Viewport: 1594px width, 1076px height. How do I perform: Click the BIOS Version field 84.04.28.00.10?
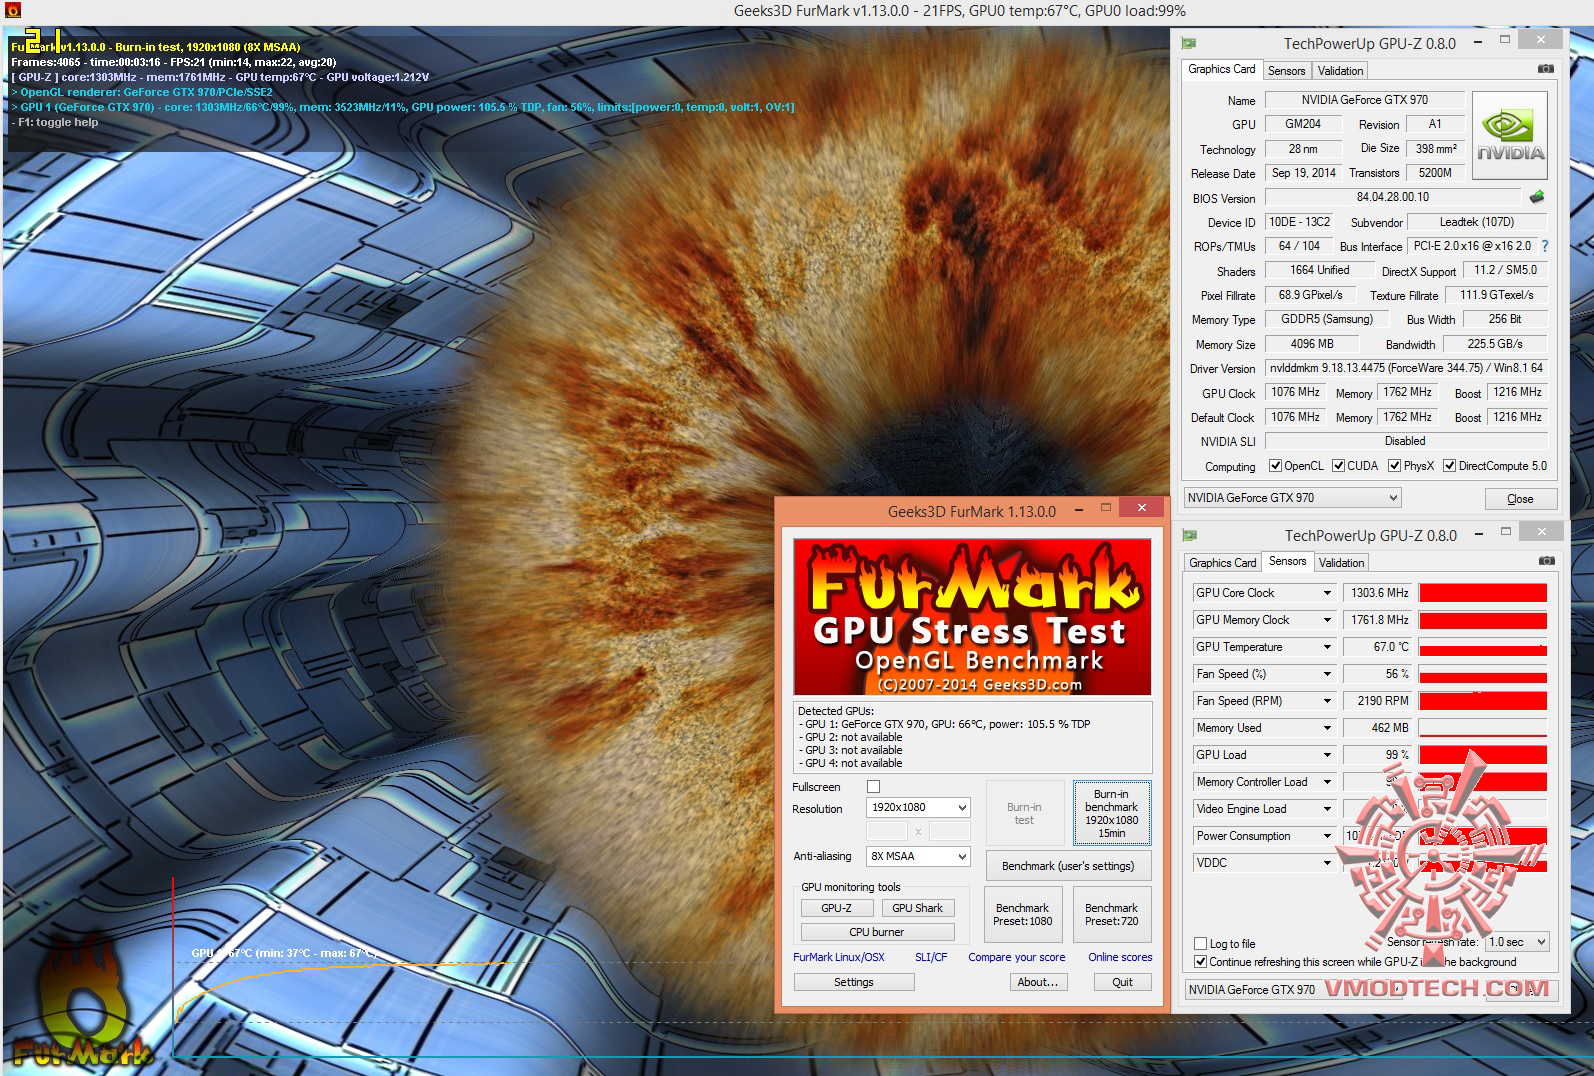[1393, 197]
